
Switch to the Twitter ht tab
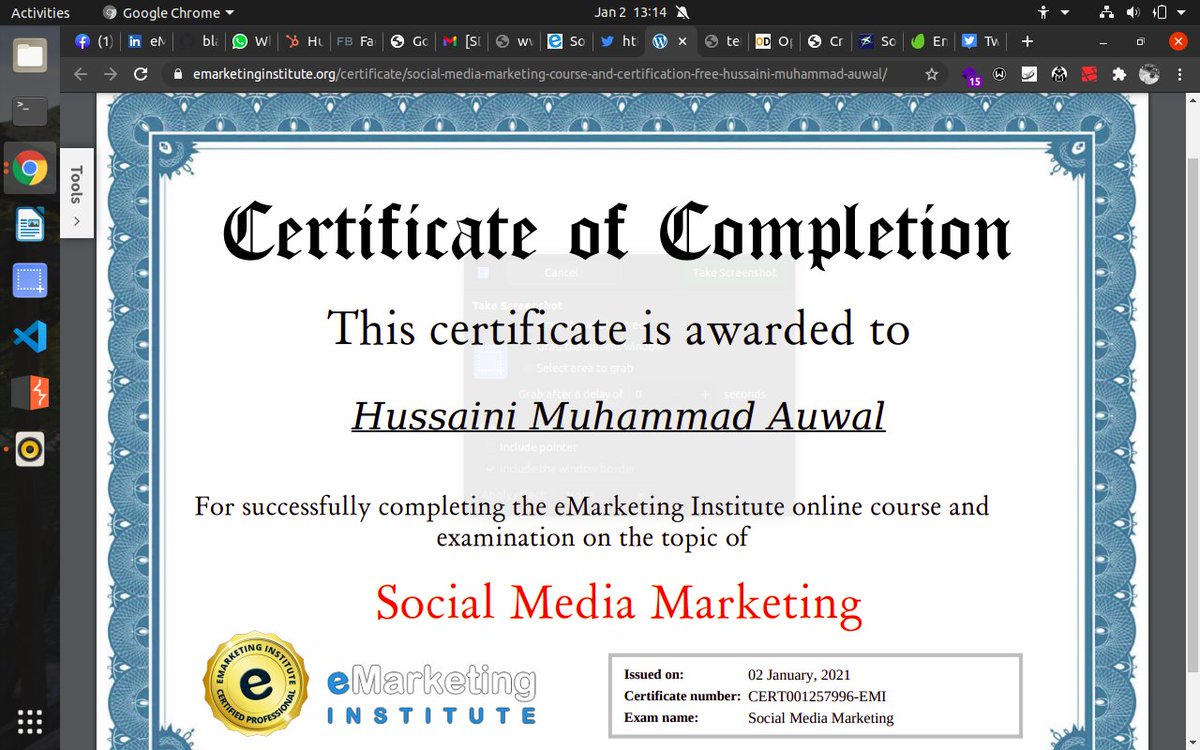(618, 42)
